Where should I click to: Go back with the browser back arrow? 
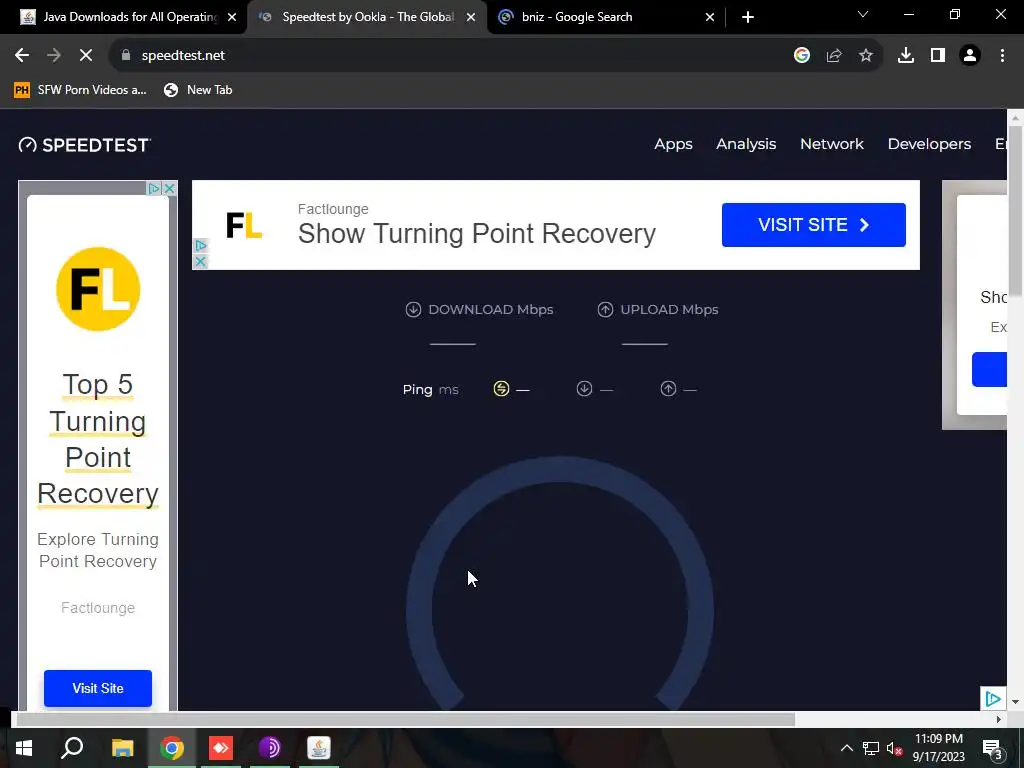pos(22,56)
